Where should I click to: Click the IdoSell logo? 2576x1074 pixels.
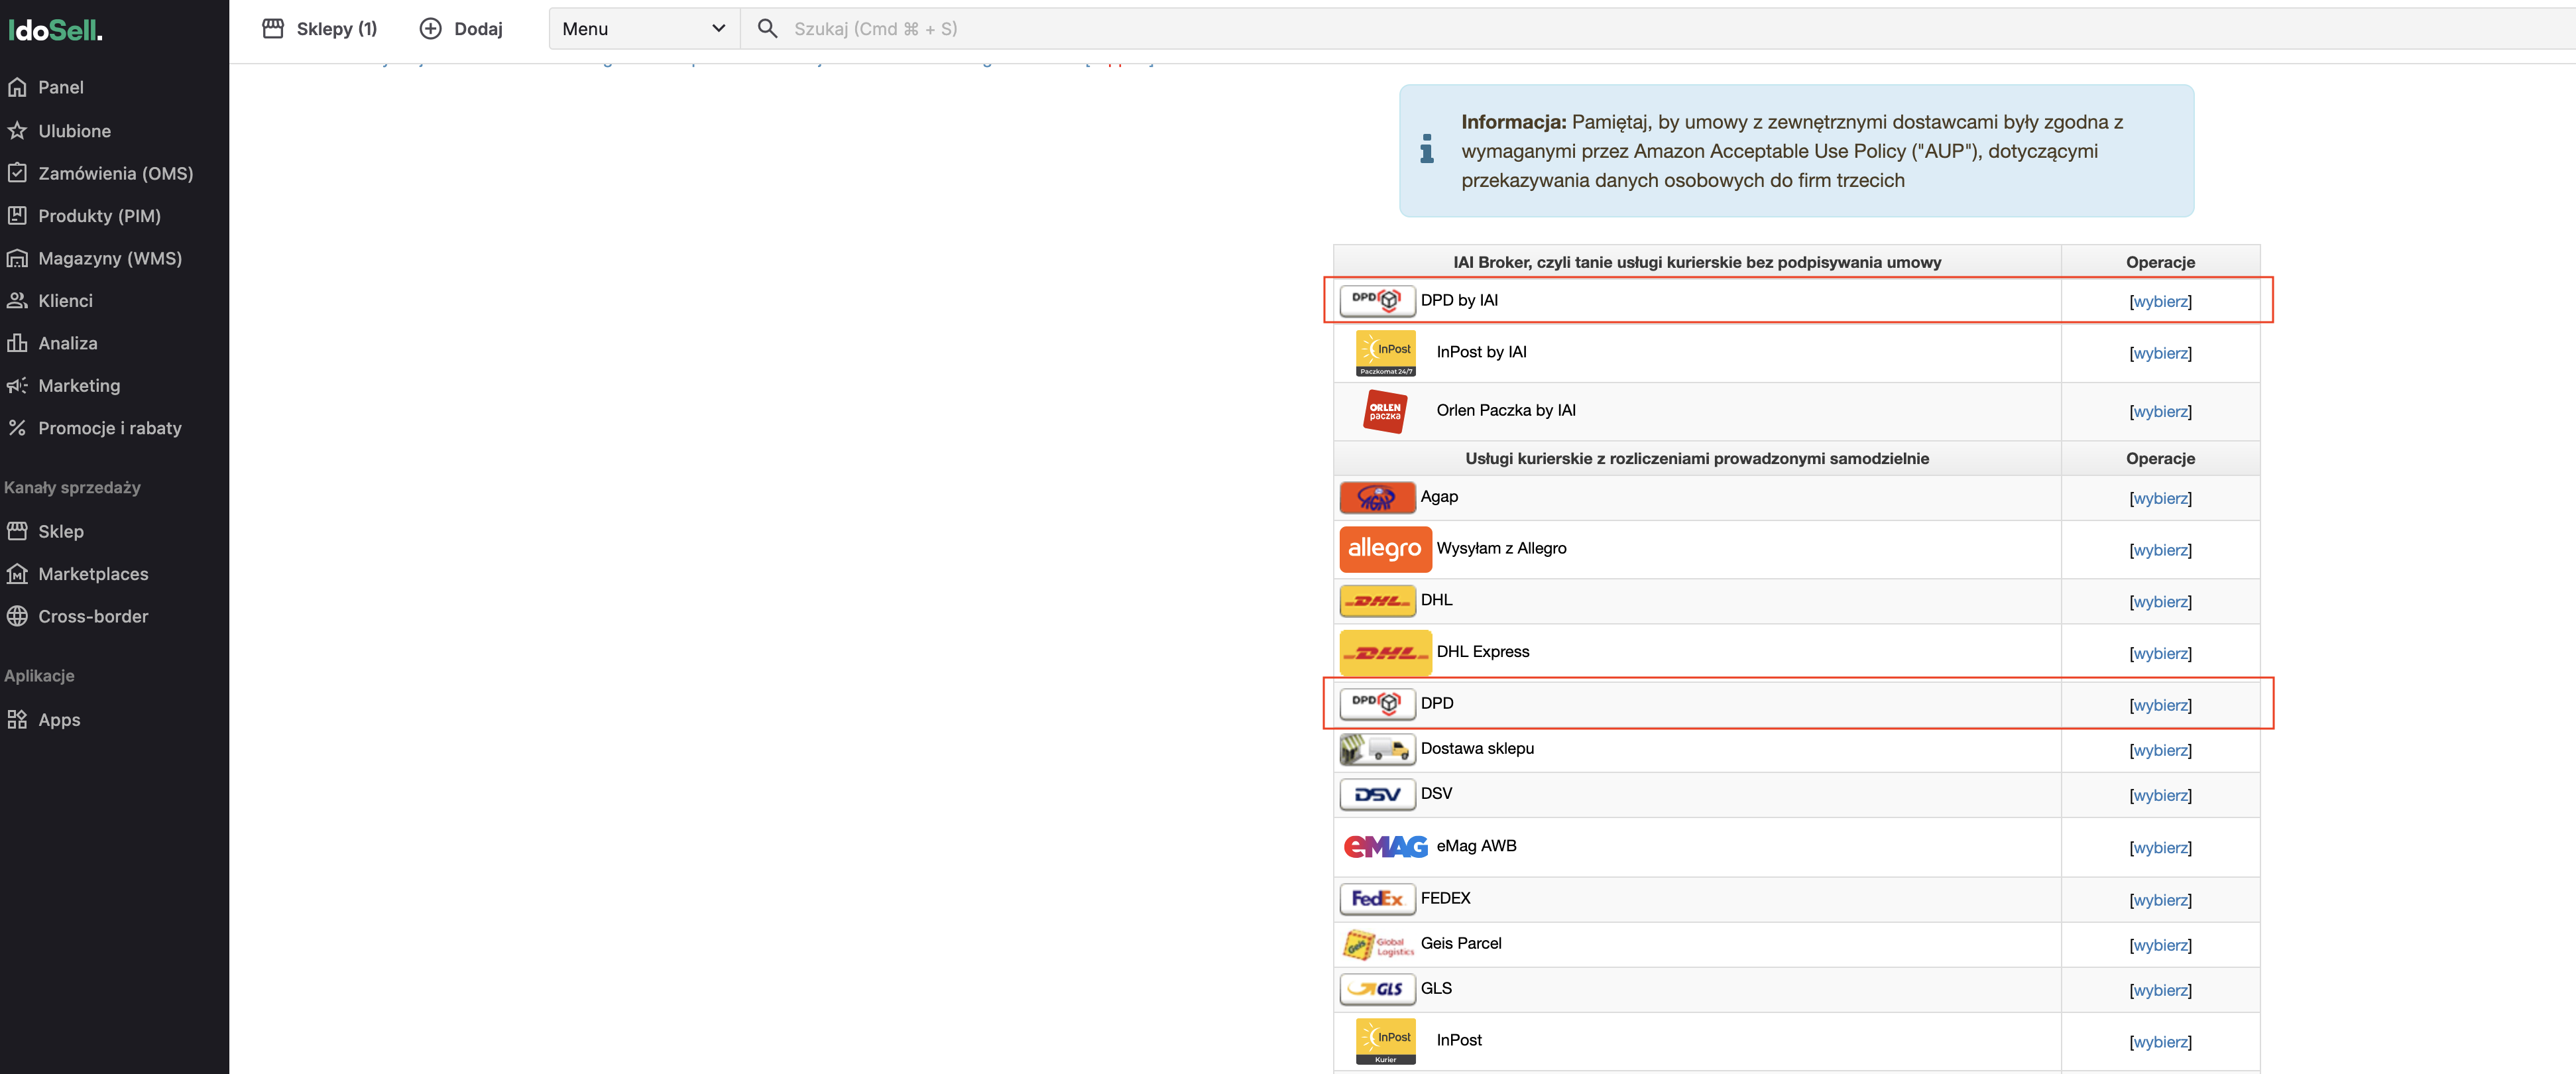(x=55, y=30)
